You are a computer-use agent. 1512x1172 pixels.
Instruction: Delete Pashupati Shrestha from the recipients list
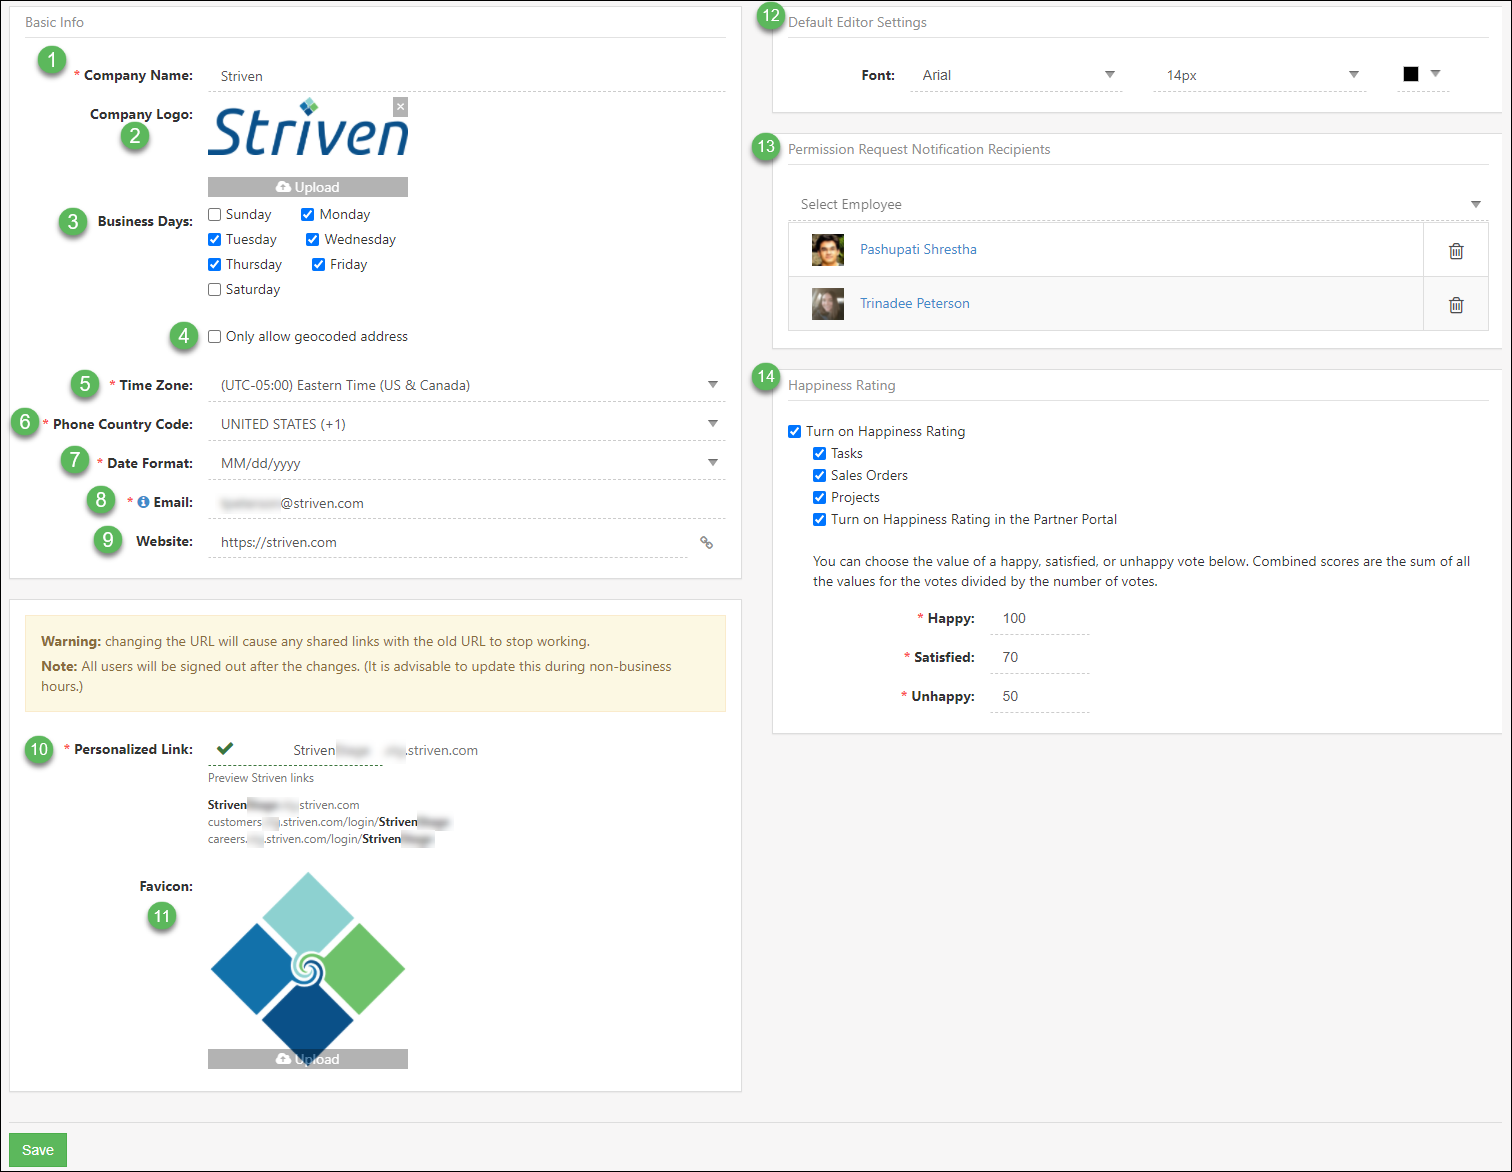point(1456,250)
